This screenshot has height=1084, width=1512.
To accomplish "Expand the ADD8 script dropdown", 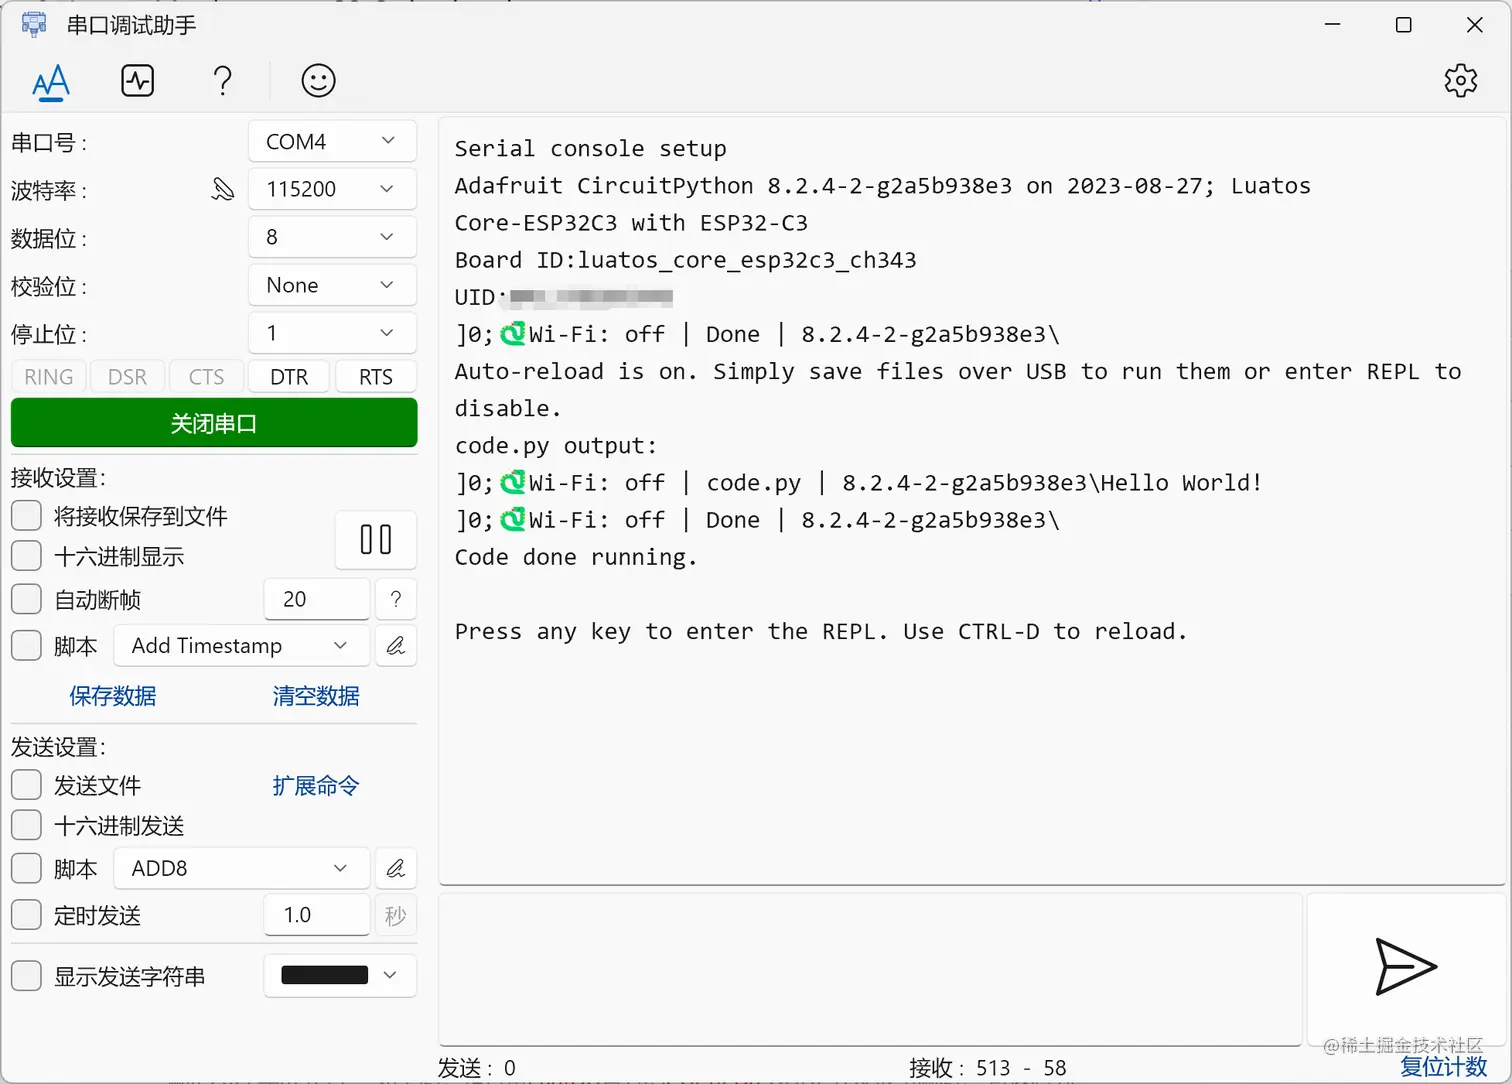I will (242, 868).
